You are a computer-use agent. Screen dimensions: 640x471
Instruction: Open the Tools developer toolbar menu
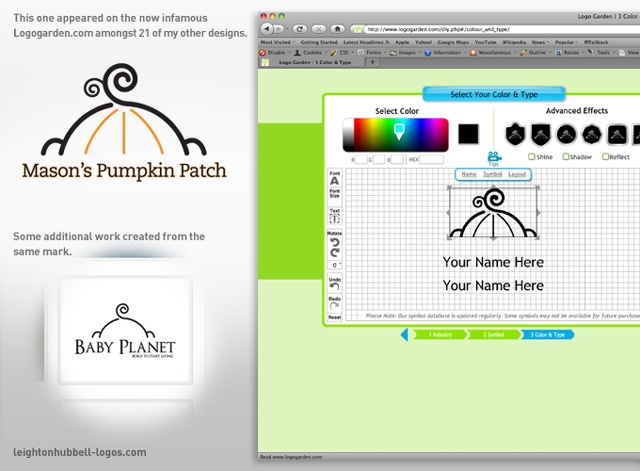pos(601,53)
